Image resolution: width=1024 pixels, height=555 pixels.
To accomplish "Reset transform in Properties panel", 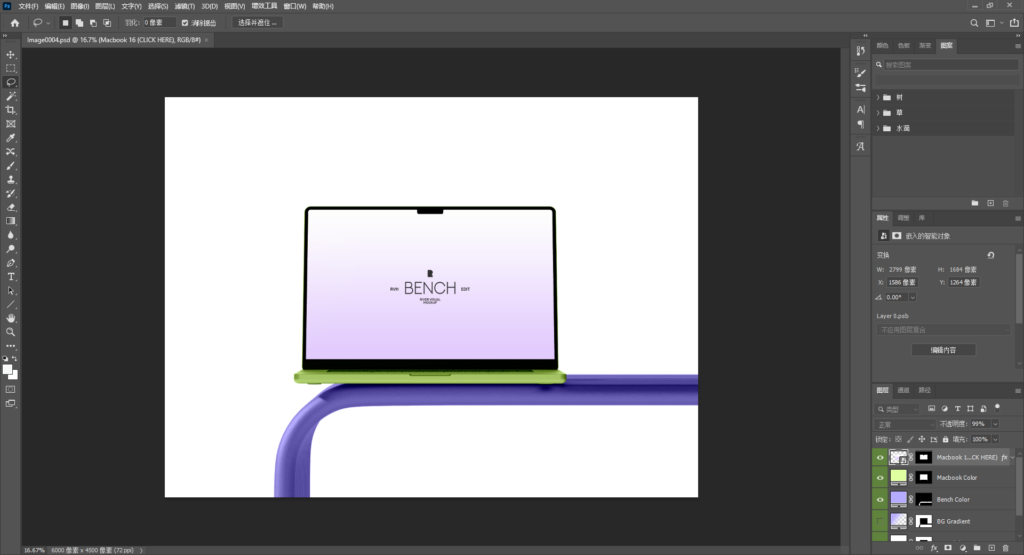I will pyautogui.click(x=991, y=255).
